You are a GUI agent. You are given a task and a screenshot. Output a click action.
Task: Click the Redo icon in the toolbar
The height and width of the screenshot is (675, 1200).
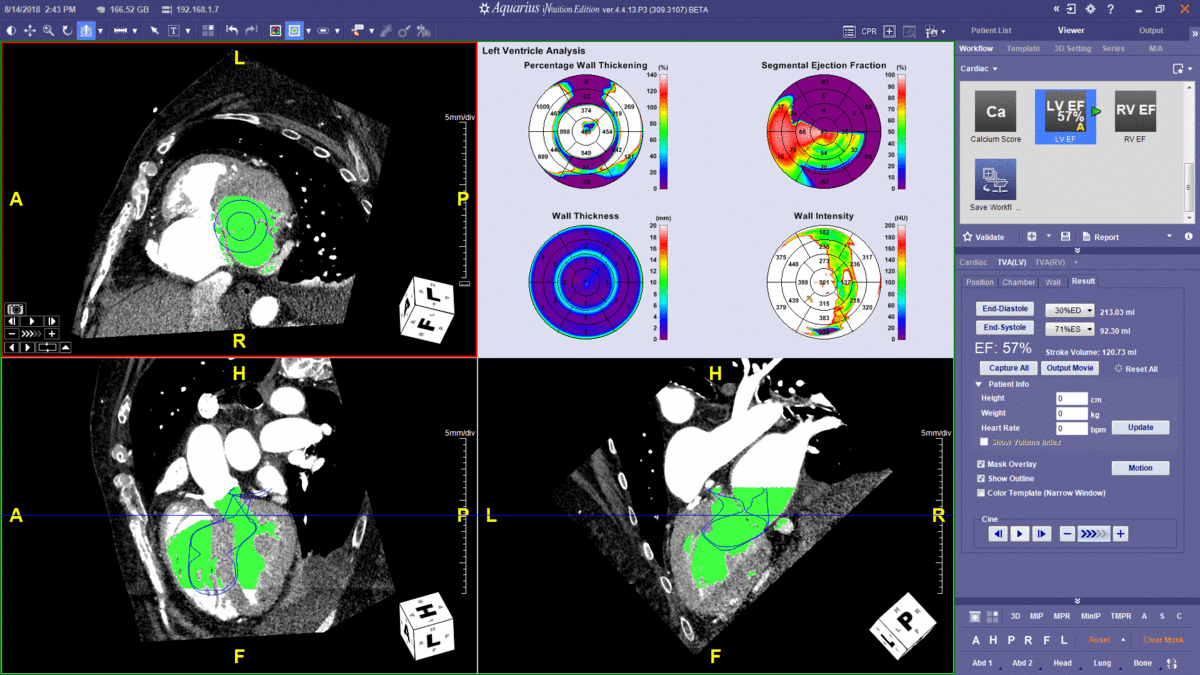tap(251, 30)
